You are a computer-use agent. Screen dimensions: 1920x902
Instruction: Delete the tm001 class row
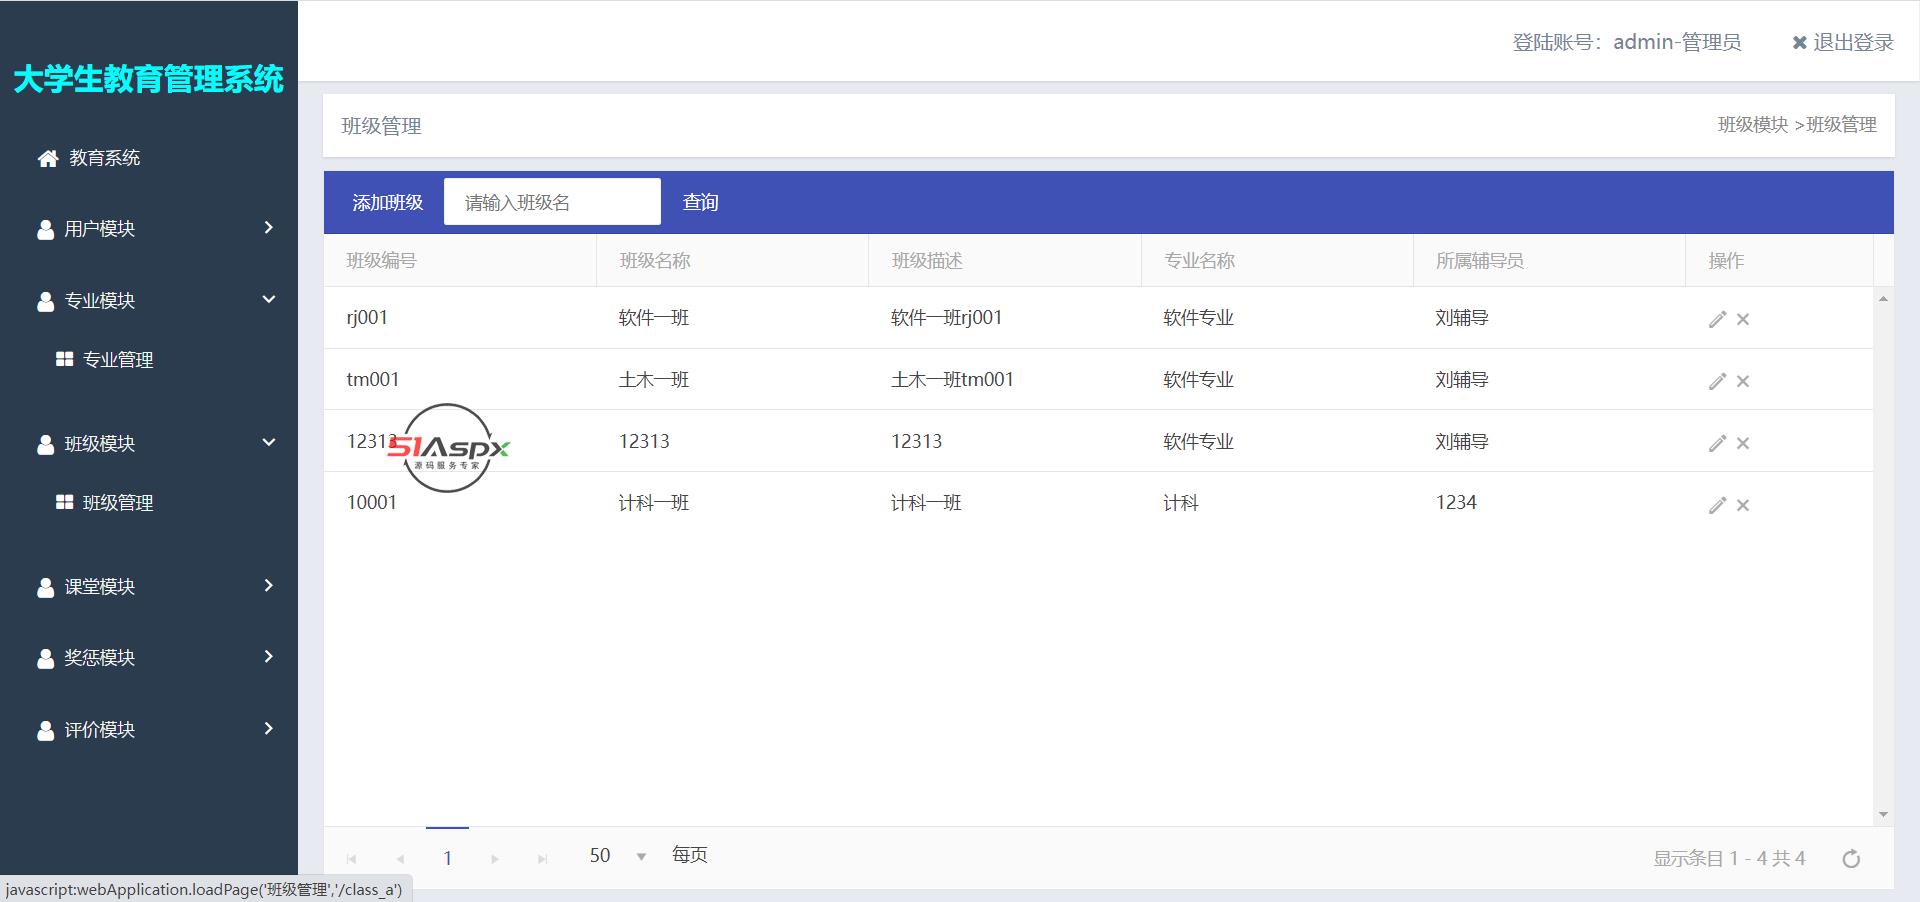point(1743,381)
